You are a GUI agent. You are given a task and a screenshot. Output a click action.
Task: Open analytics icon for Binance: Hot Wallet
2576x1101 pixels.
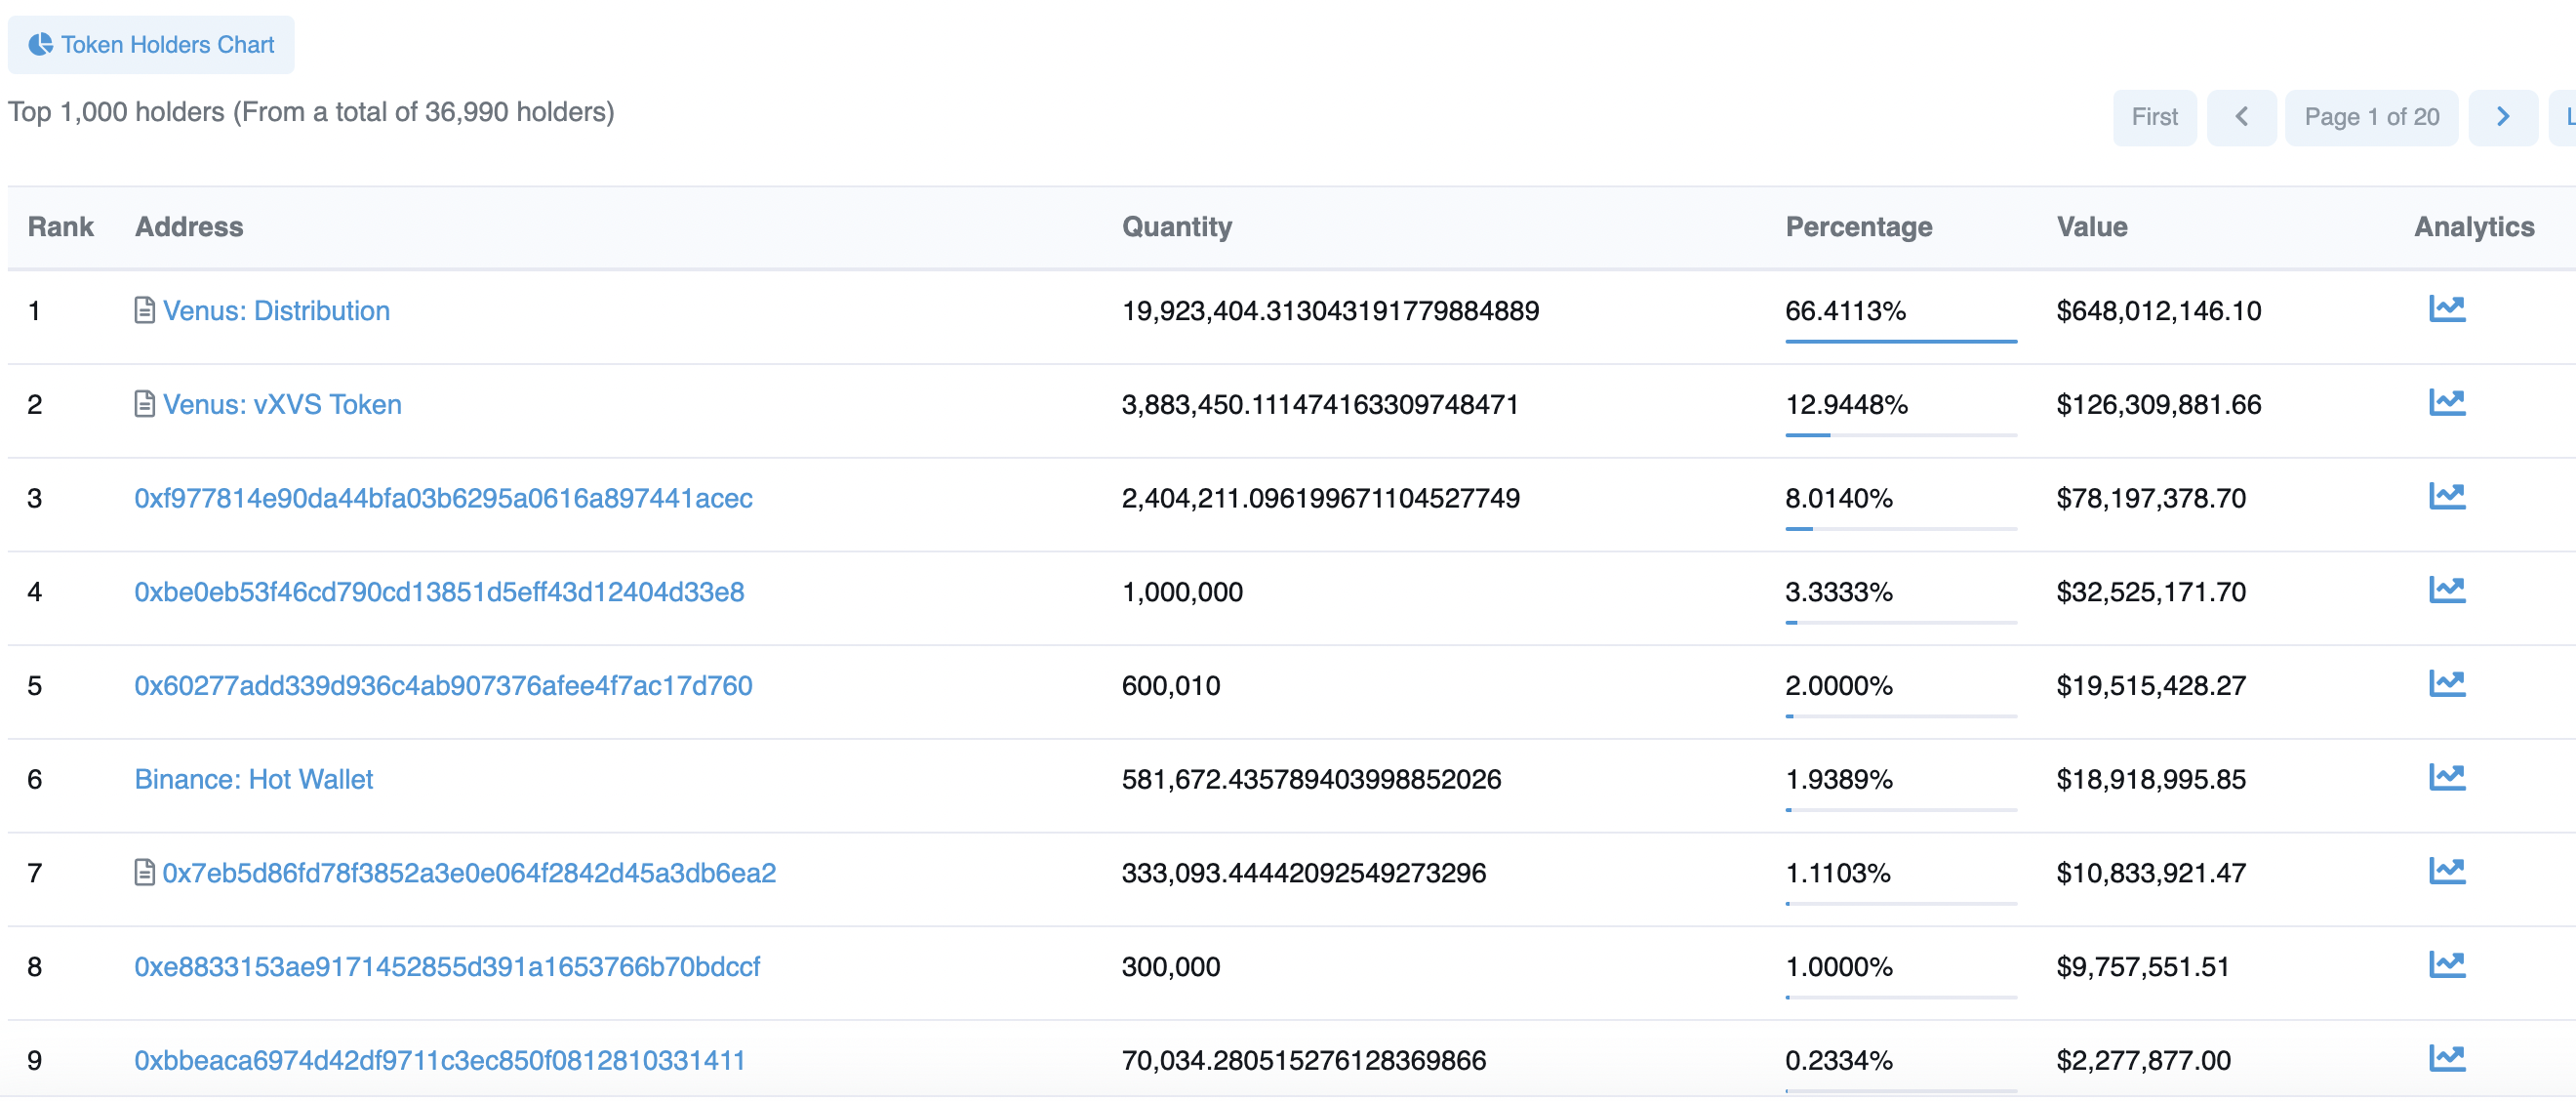click(x=2446, y=777)
